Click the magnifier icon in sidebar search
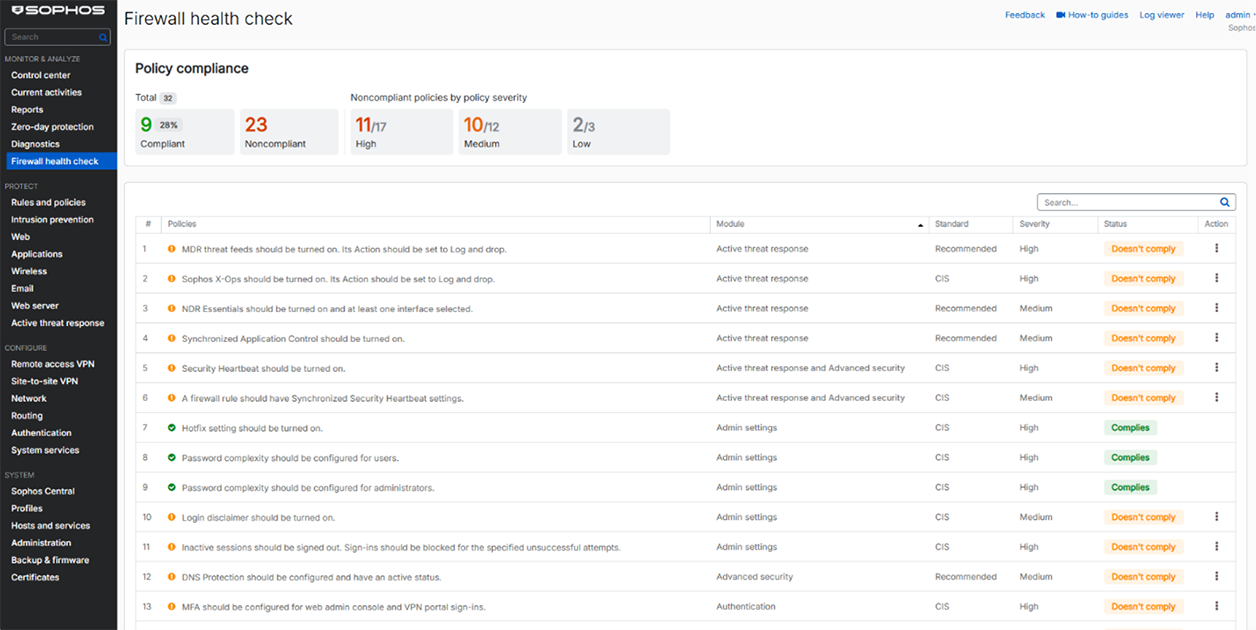The image size is (1256, 630). (x=104, y=36)
